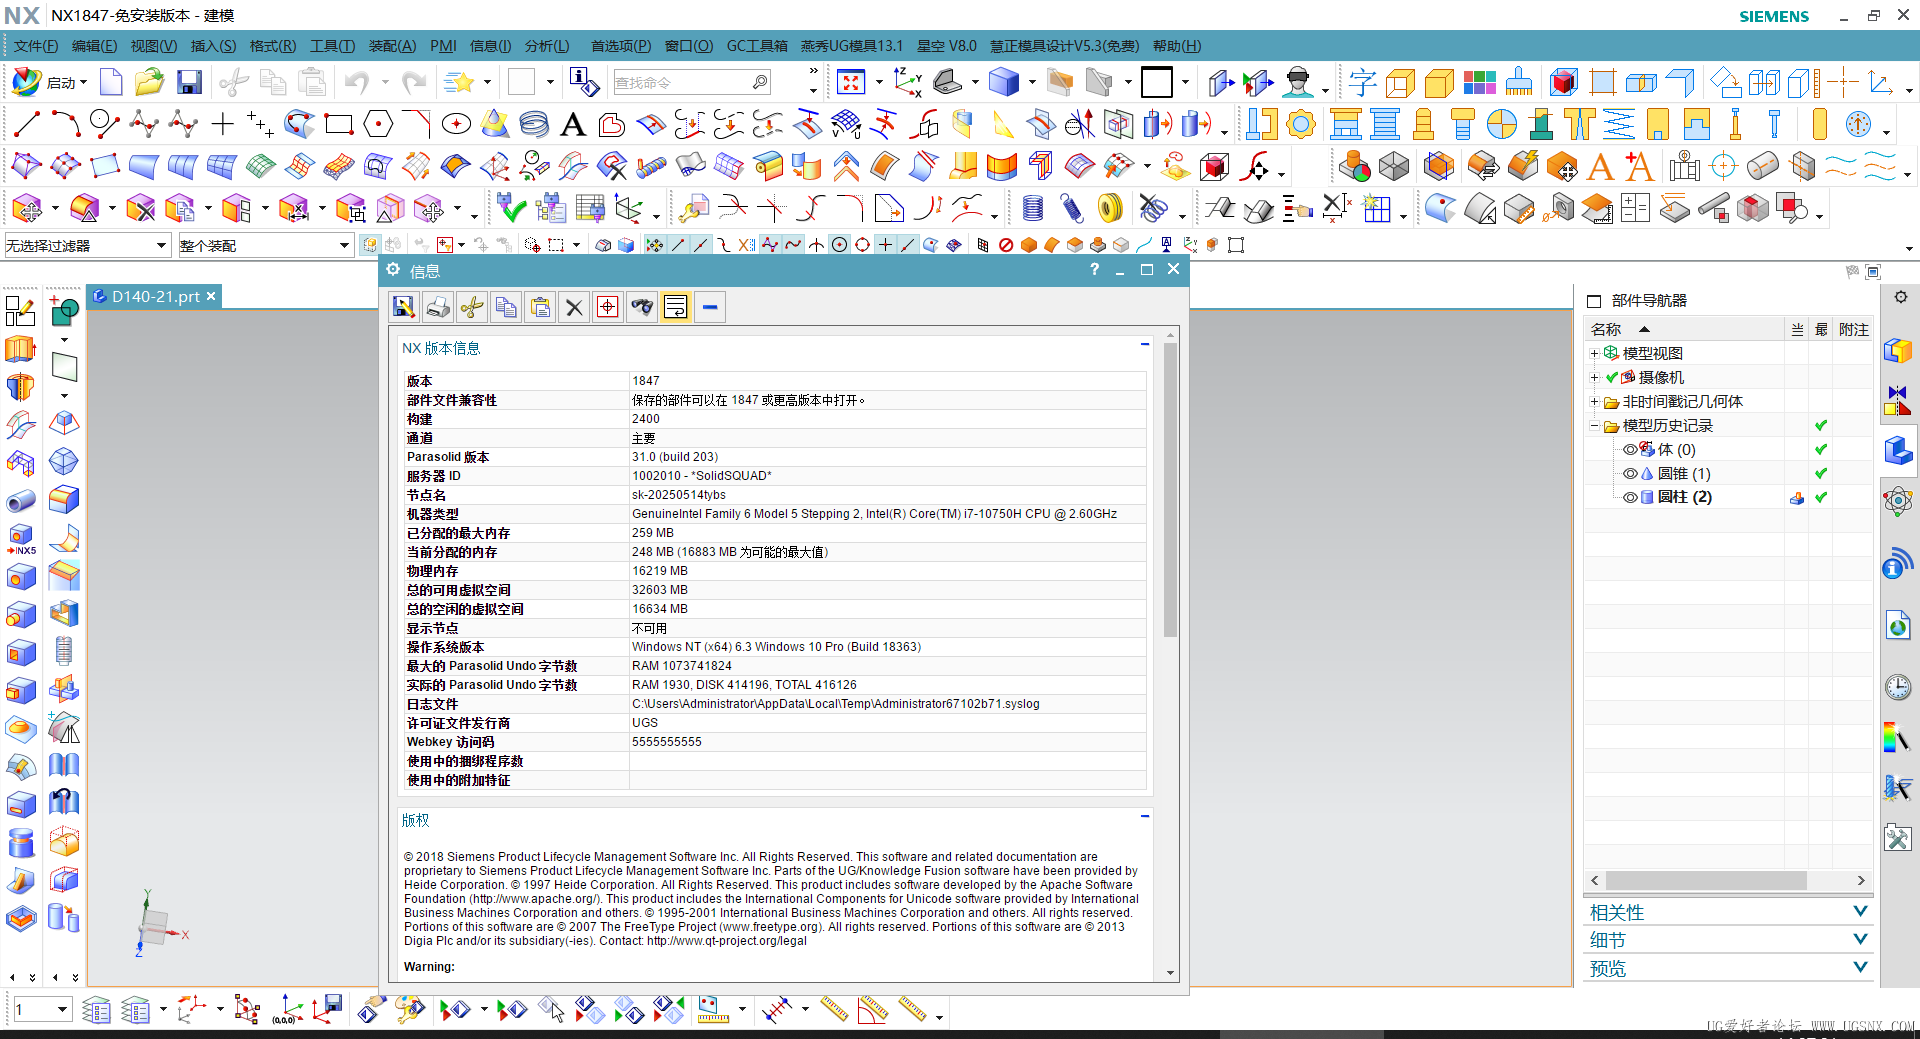Screen dimensions: 1920x1039
Task: Open the History clock sidebar tab
Action: click(x=1898, y=687)
